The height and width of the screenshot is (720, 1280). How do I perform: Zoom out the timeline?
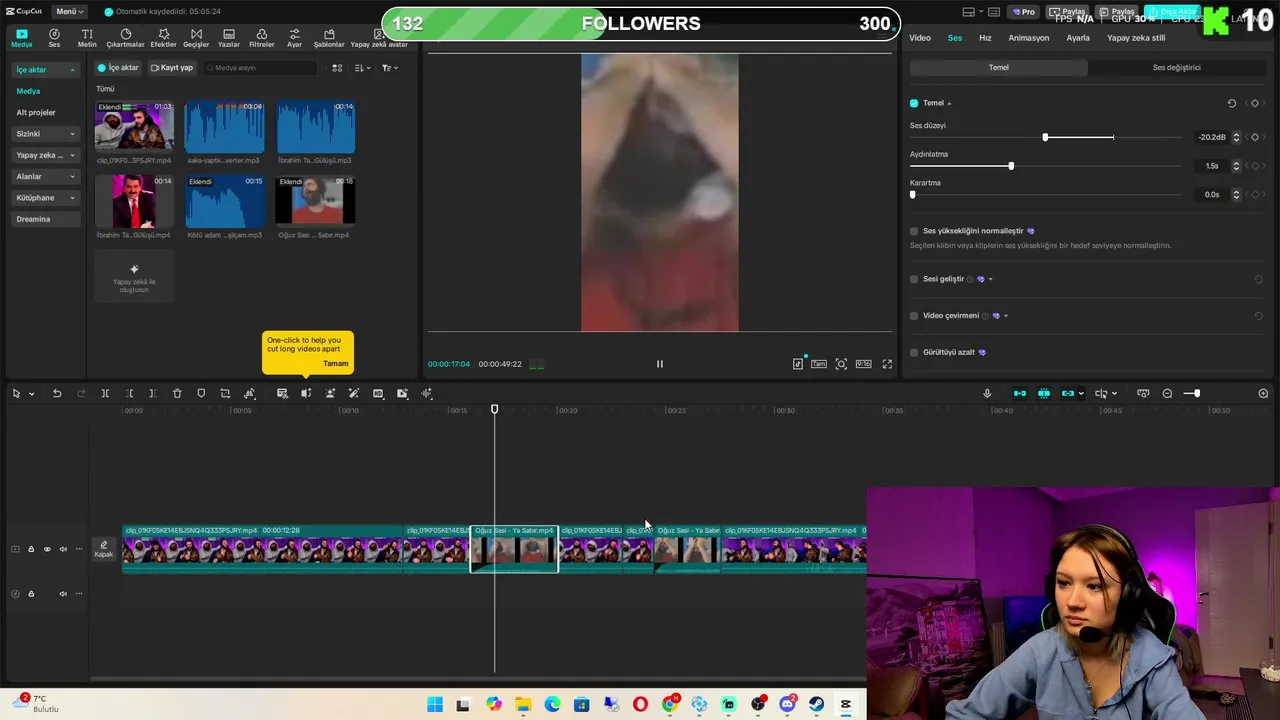pos(1167,393)
